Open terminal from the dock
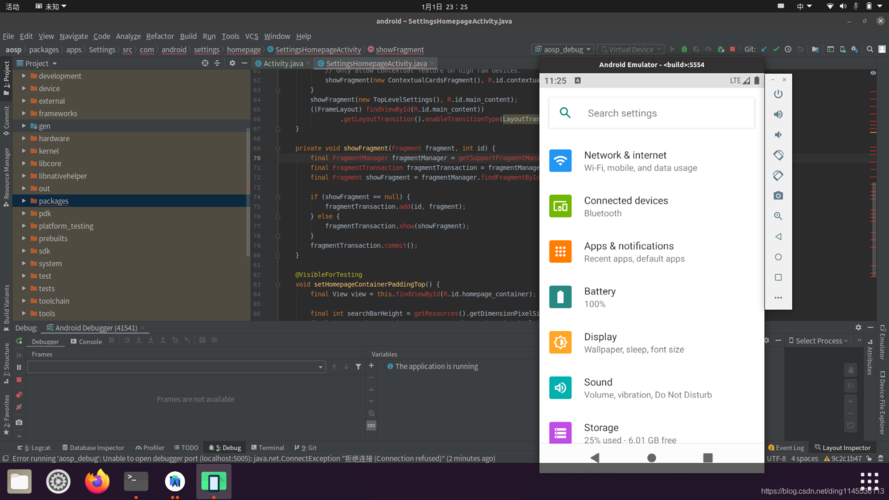 tap(136, 481)
